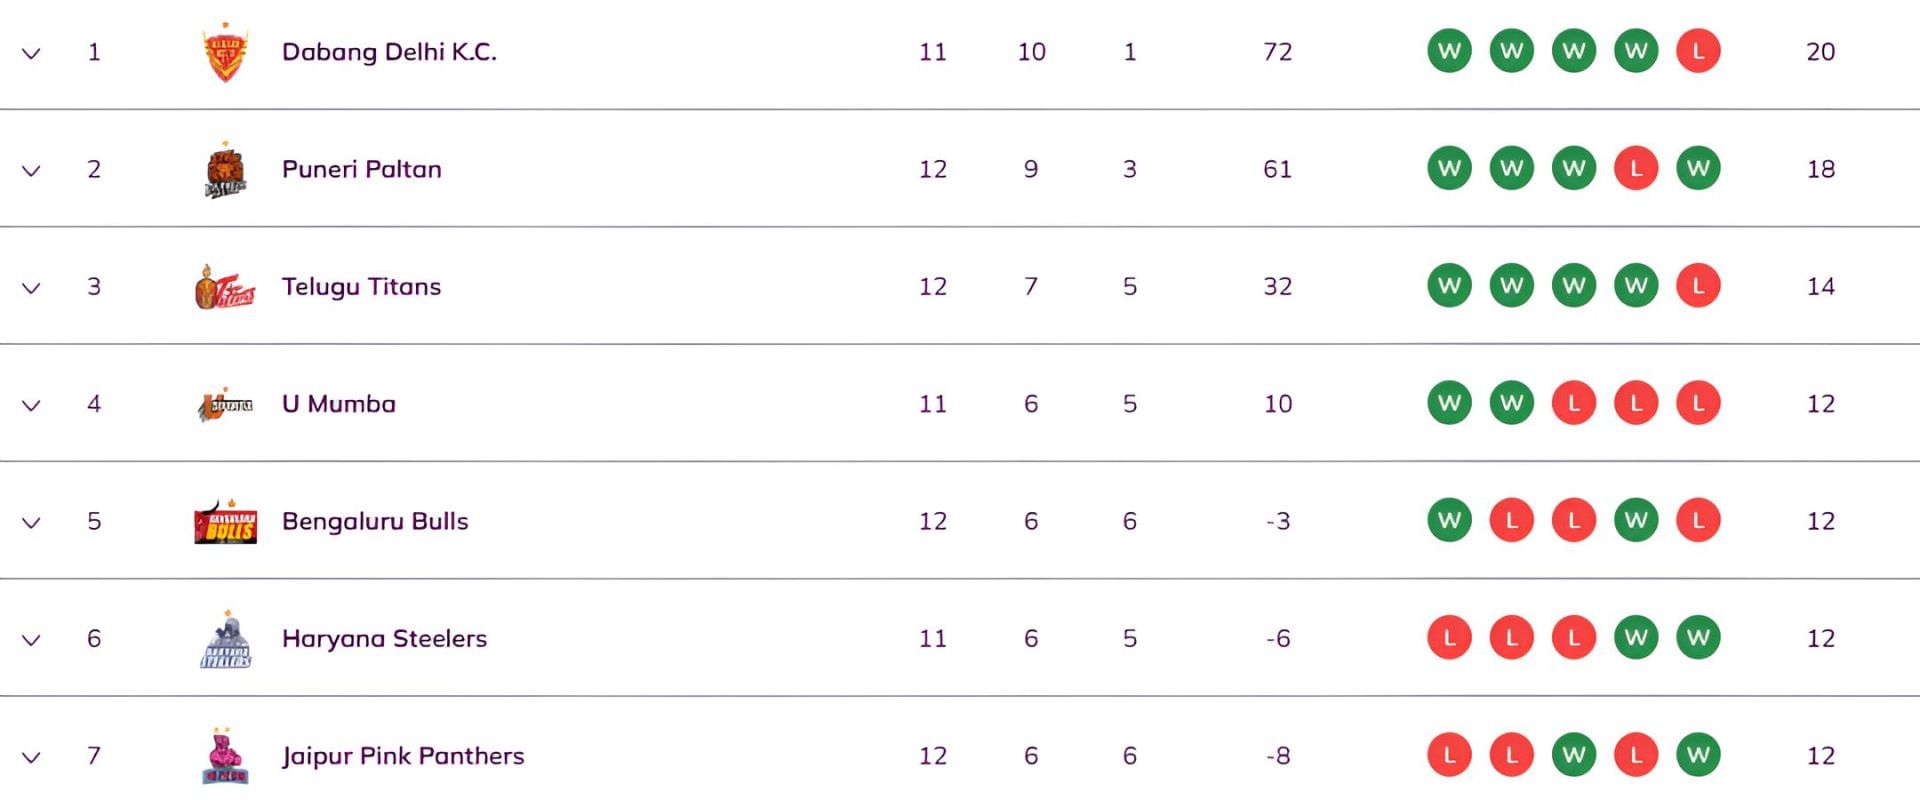
Task: Expand row details for Haryana Steelers
Action: coord(31,640)
